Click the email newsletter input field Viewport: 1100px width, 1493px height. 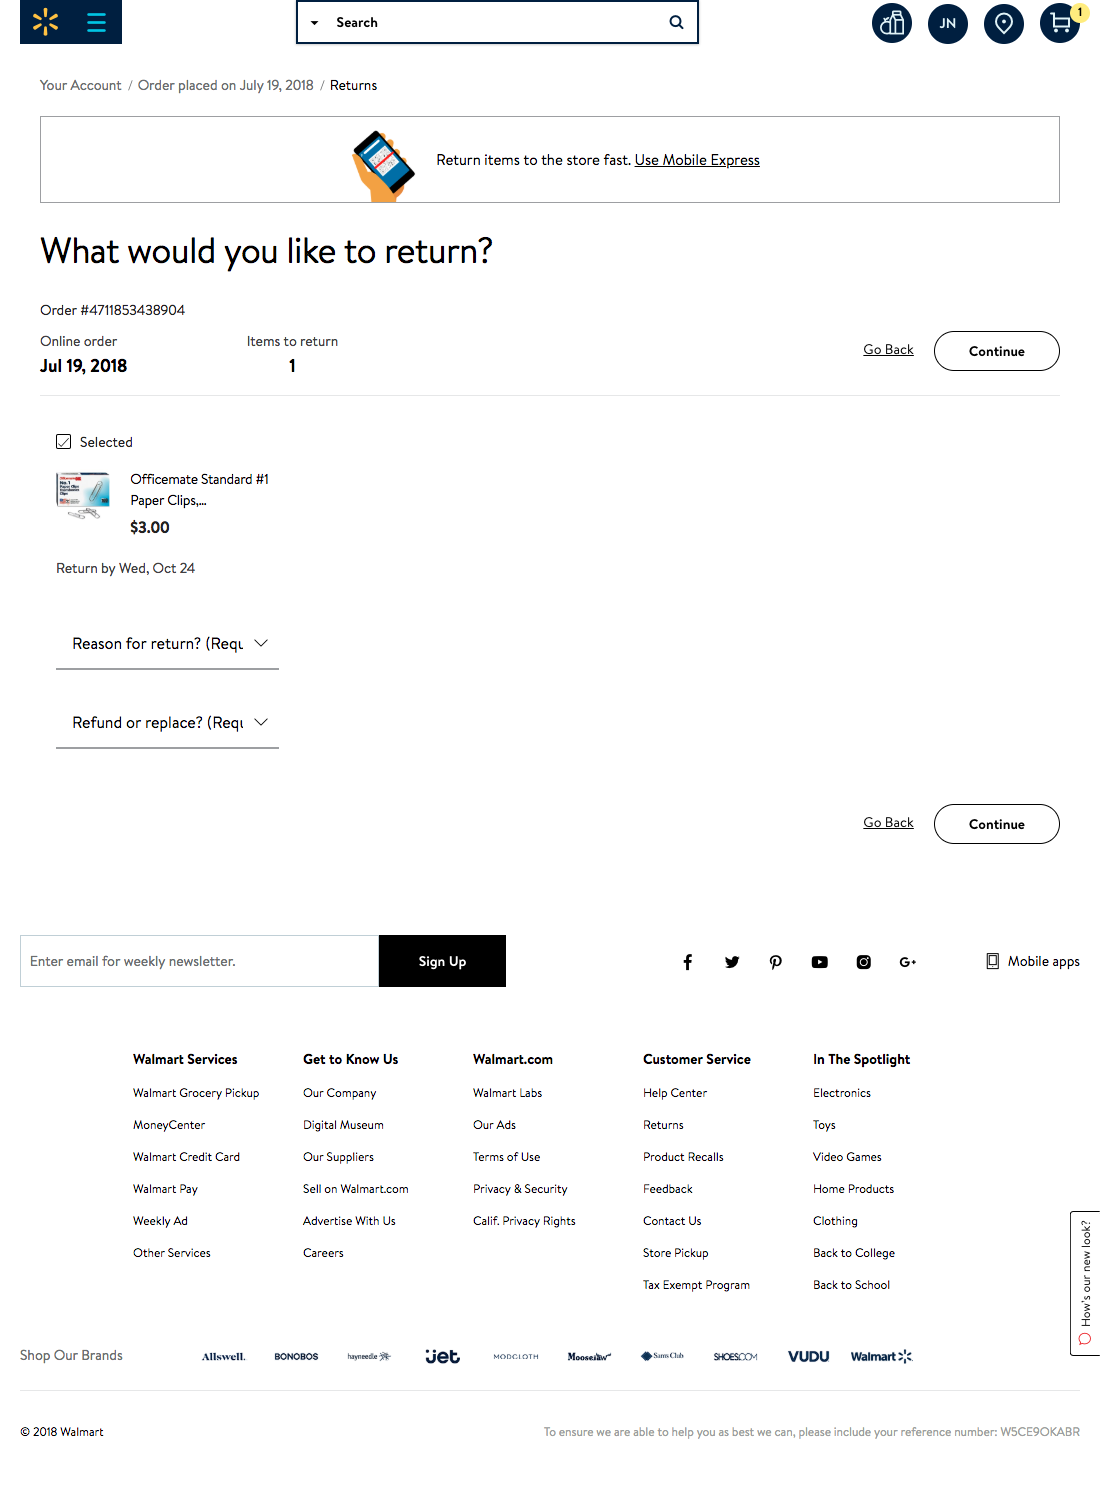click(x=199, y=961)
